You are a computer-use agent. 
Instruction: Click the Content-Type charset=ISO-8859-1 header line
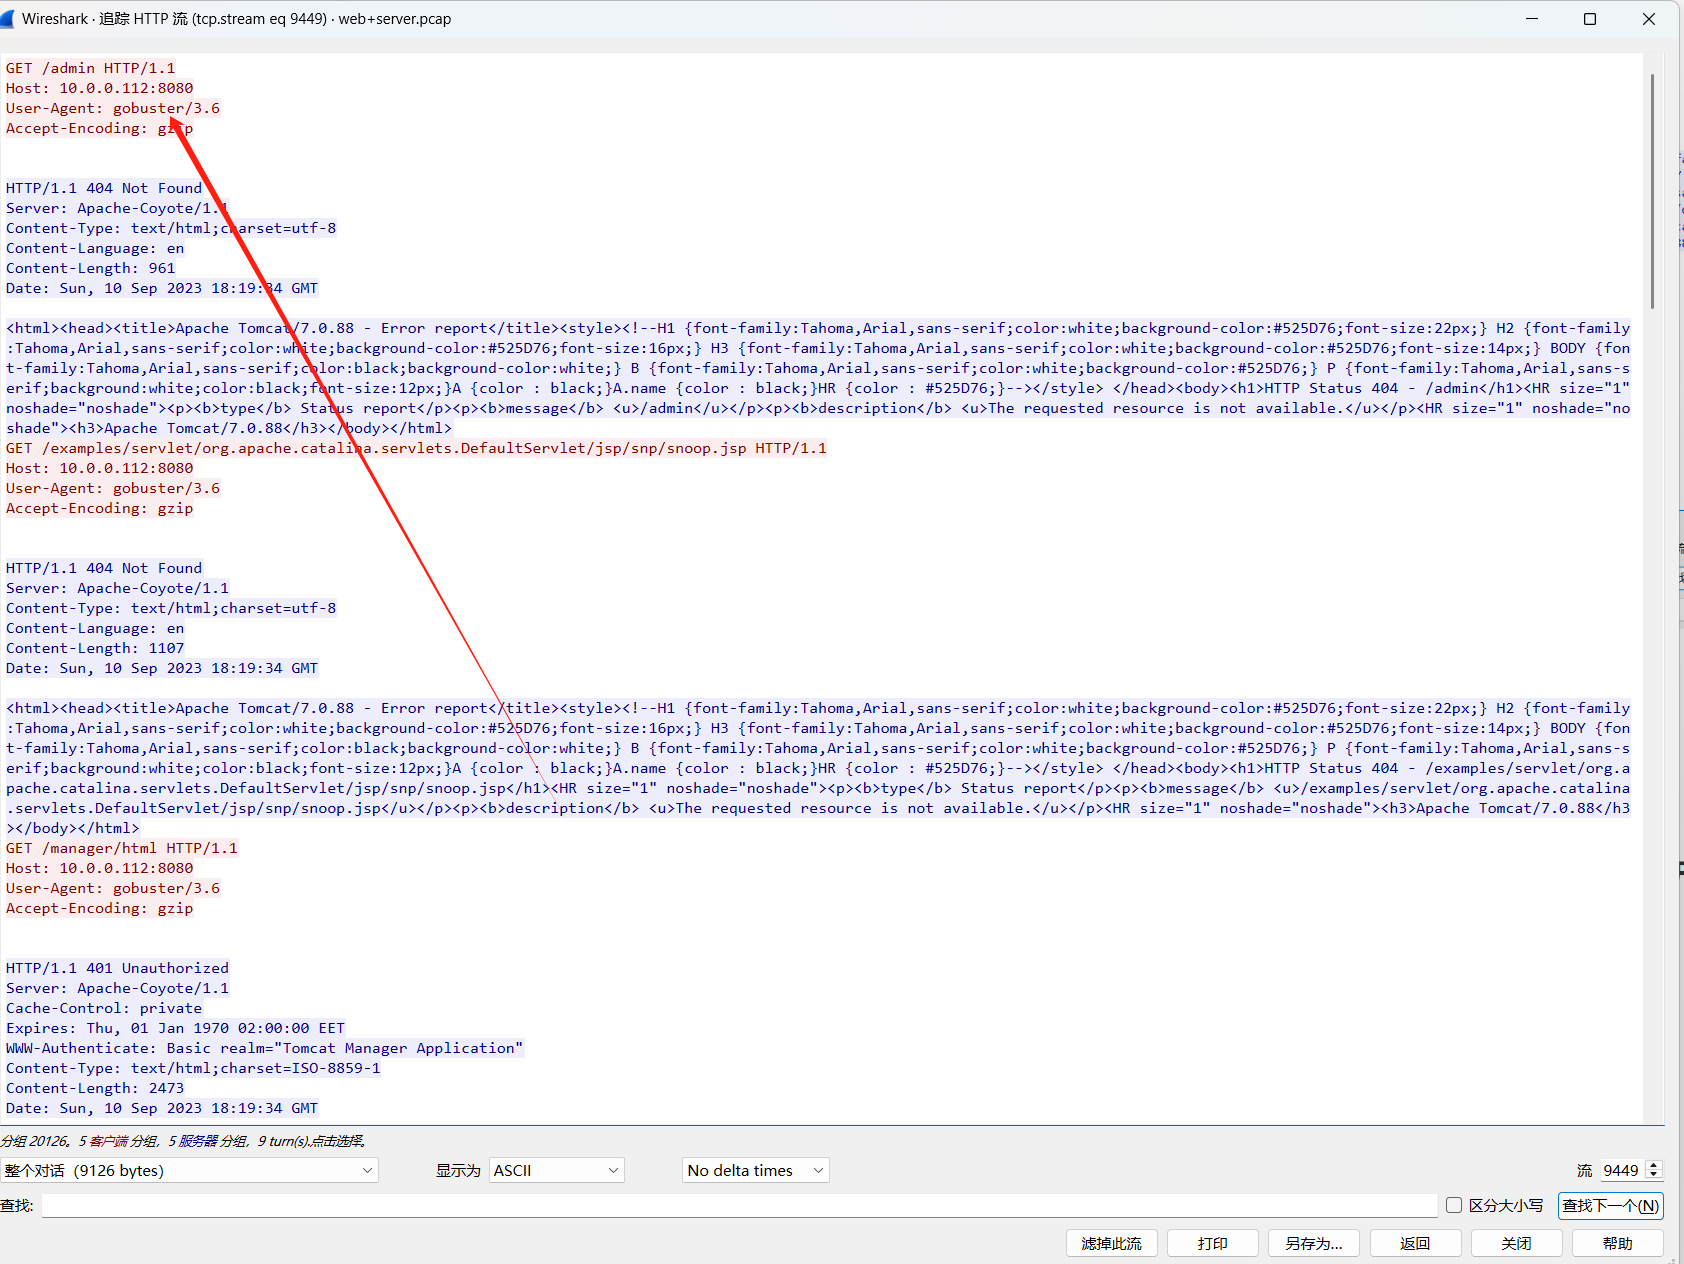click(193, 1068)
